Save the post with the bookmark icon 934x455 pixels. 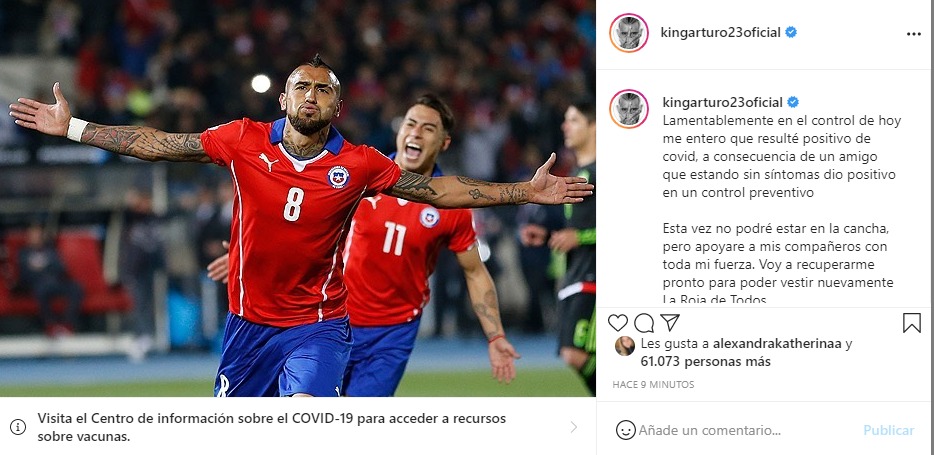(911, 323)
